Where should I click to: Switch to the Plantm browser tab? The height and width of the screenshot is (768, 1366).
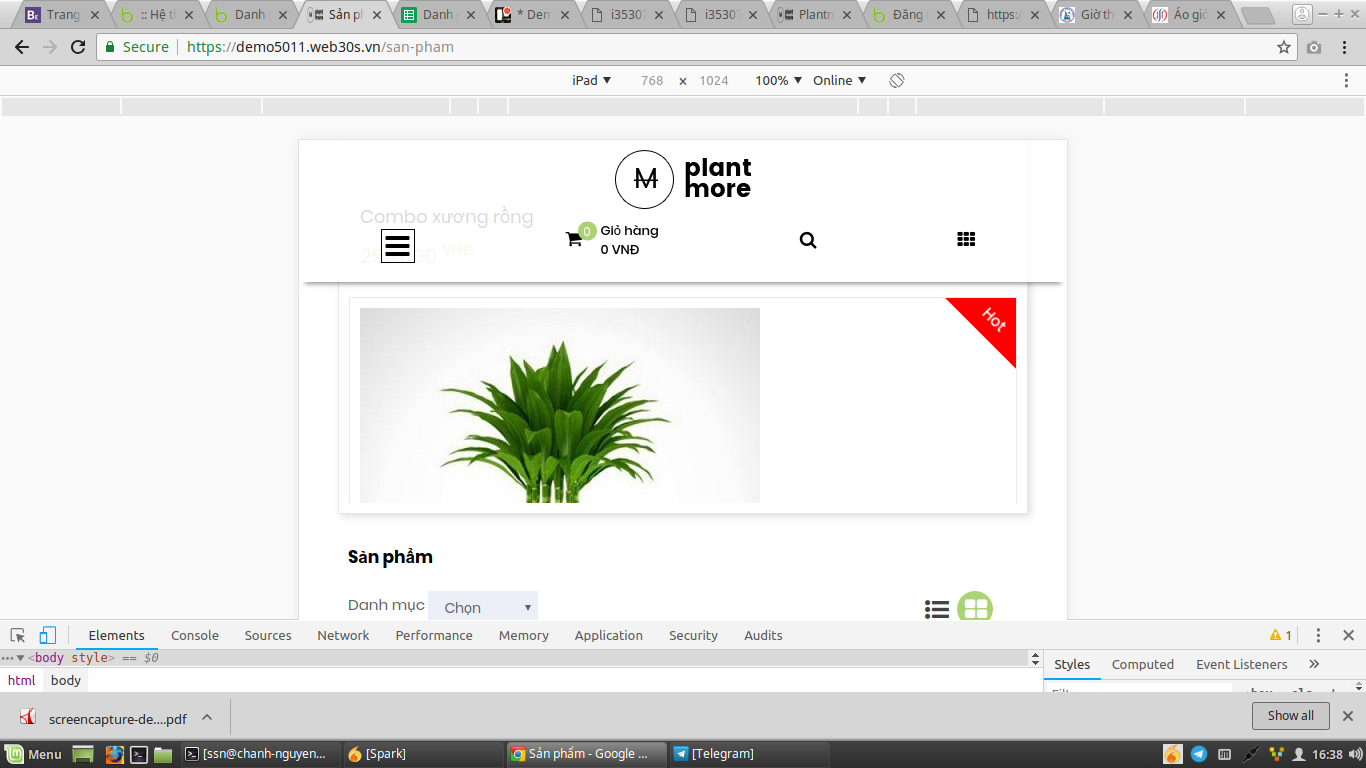(817, 15)
